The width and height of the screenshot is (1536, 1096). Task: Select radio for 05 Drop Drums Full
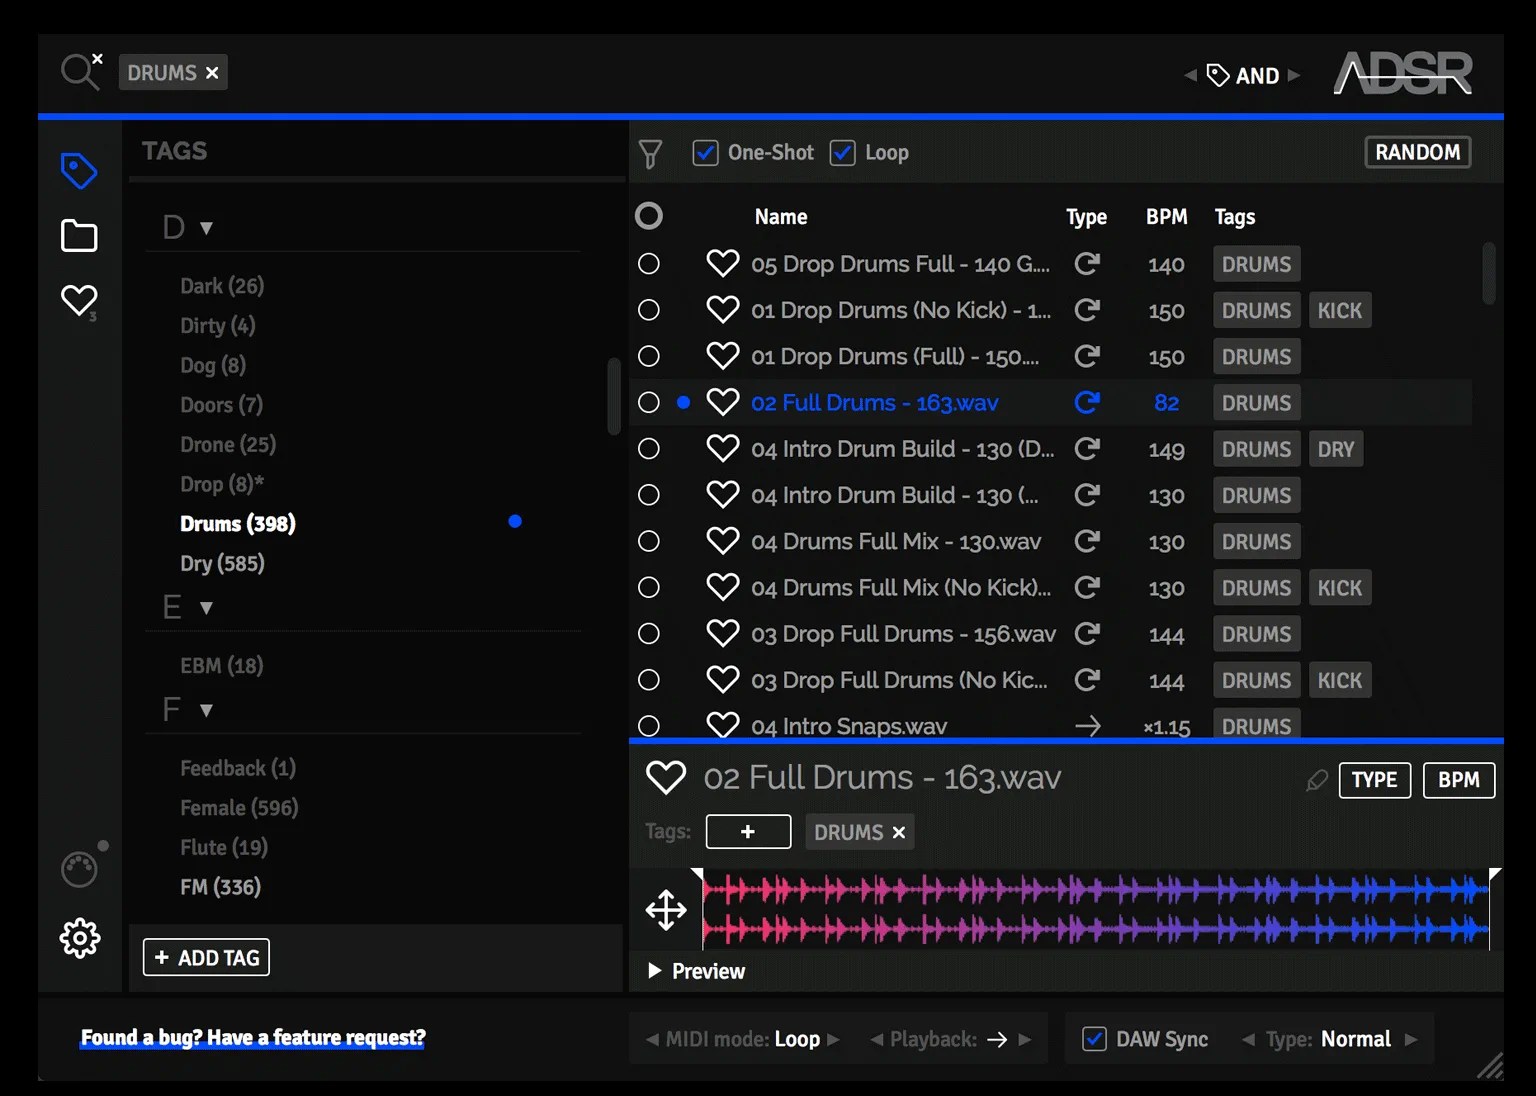(x=649, y=263)
